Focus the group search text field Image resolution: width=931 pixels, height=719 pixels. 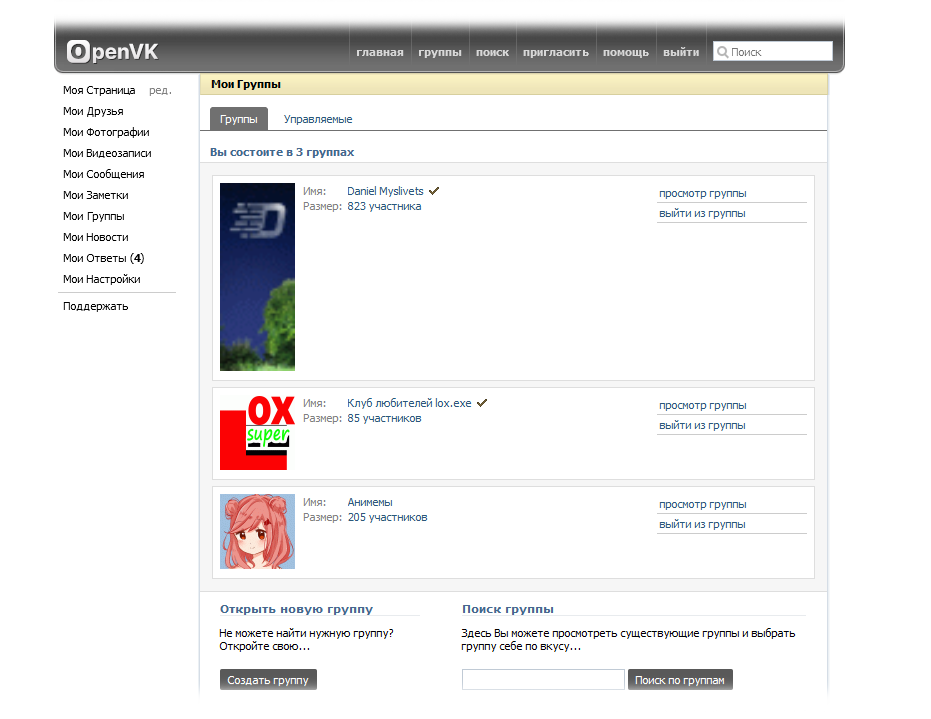tap(543, 680)
